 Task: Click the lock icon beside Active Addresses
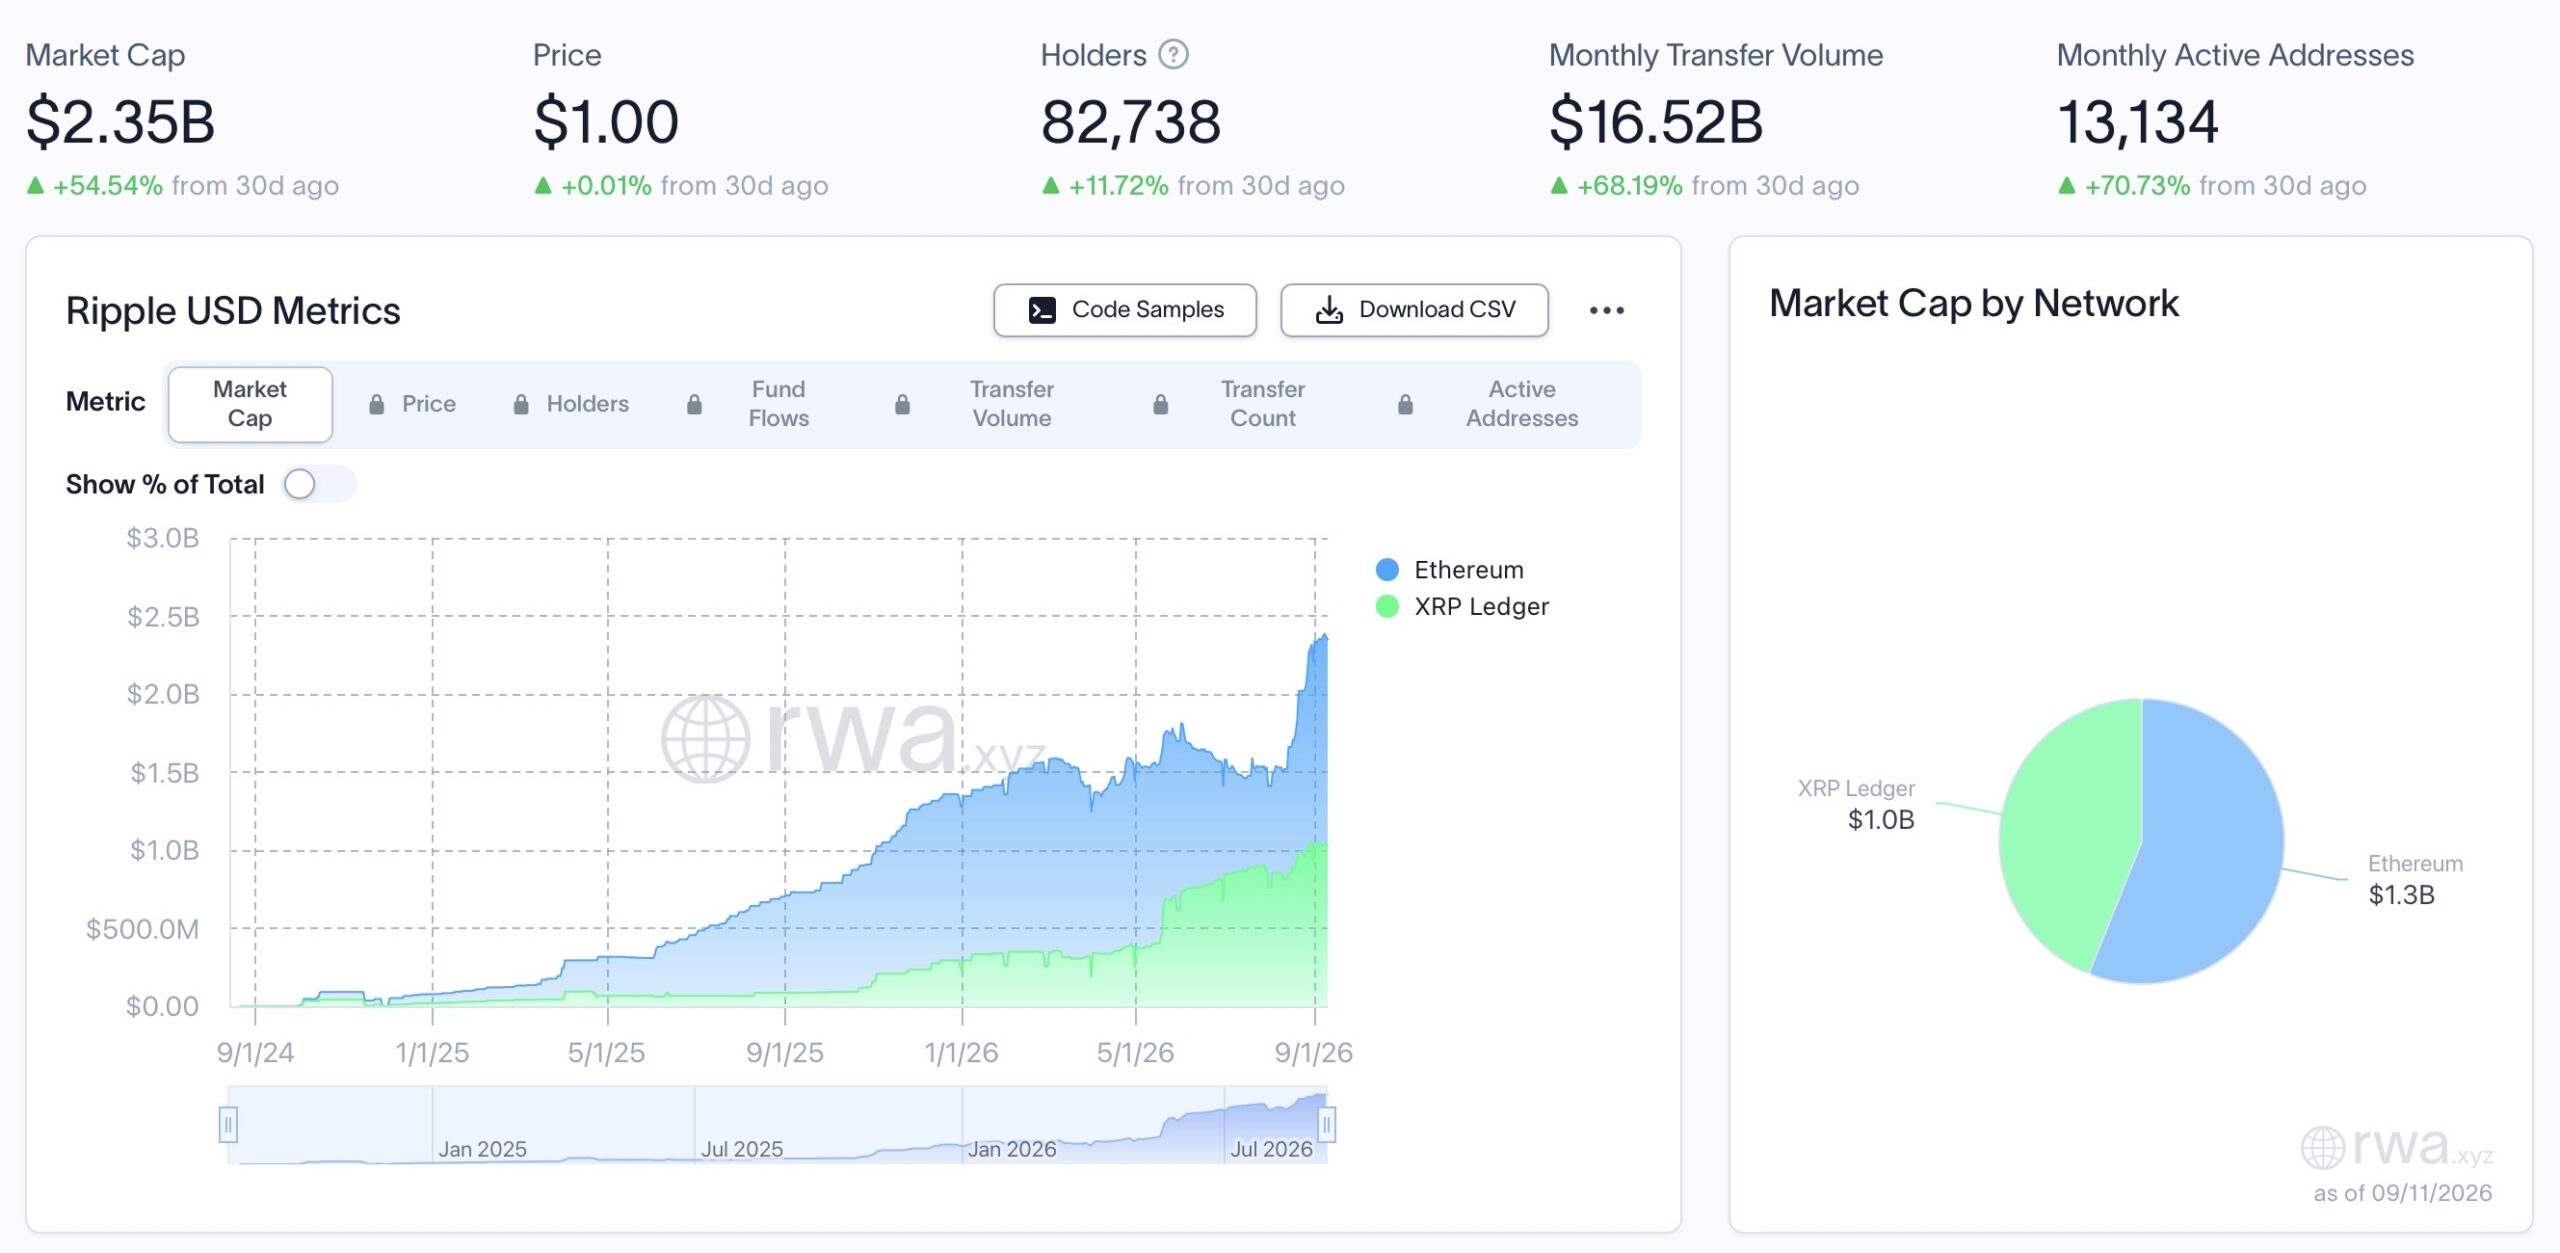1405,404
